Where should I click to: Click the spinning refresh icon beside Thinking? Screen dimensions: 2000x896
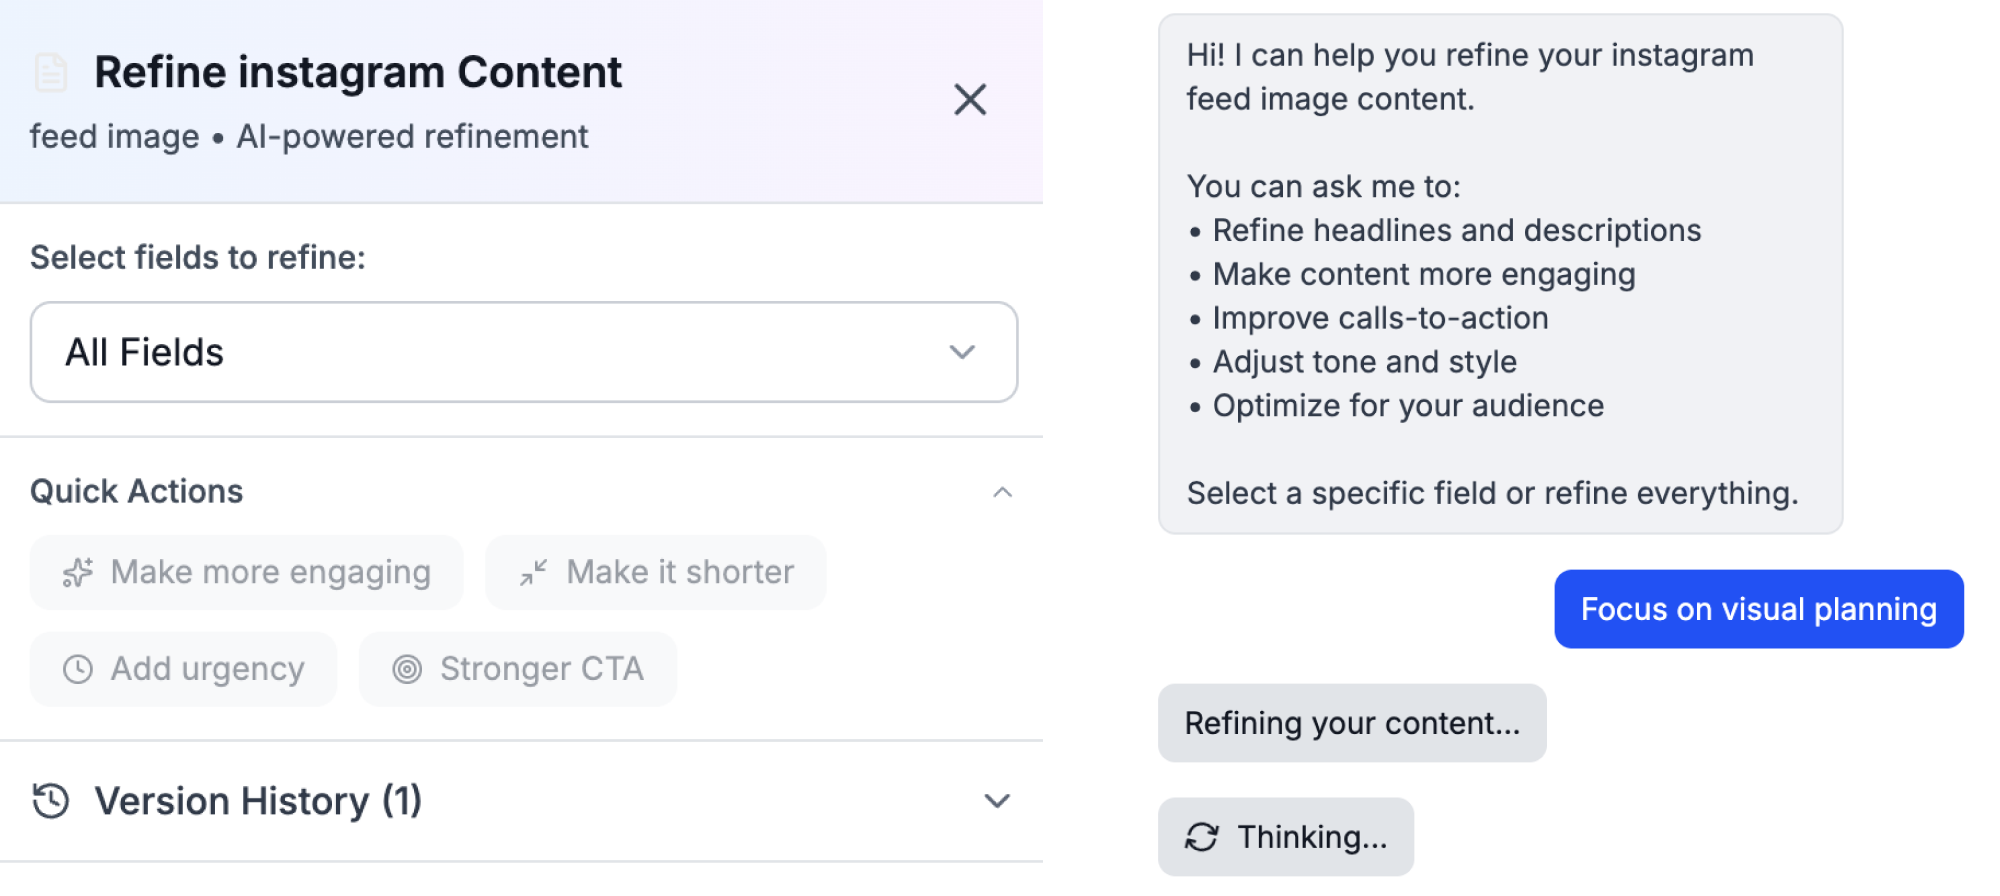[x=1201, y=837]
